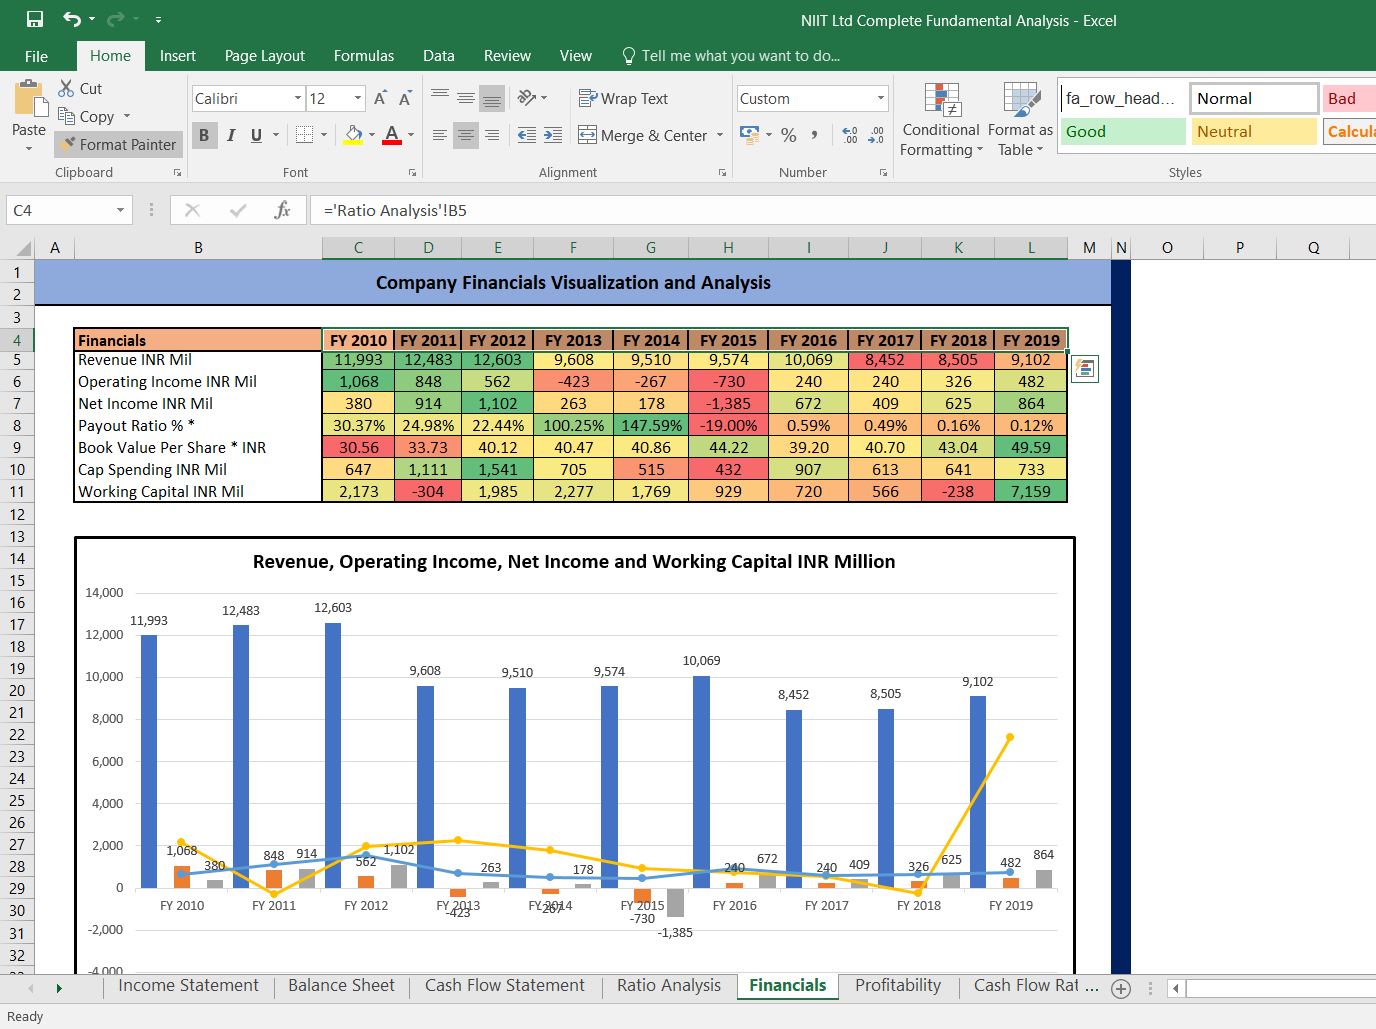Increase font size with the larger A icon
Screen dimensions: 1376x1029
[x=380, y=98]
